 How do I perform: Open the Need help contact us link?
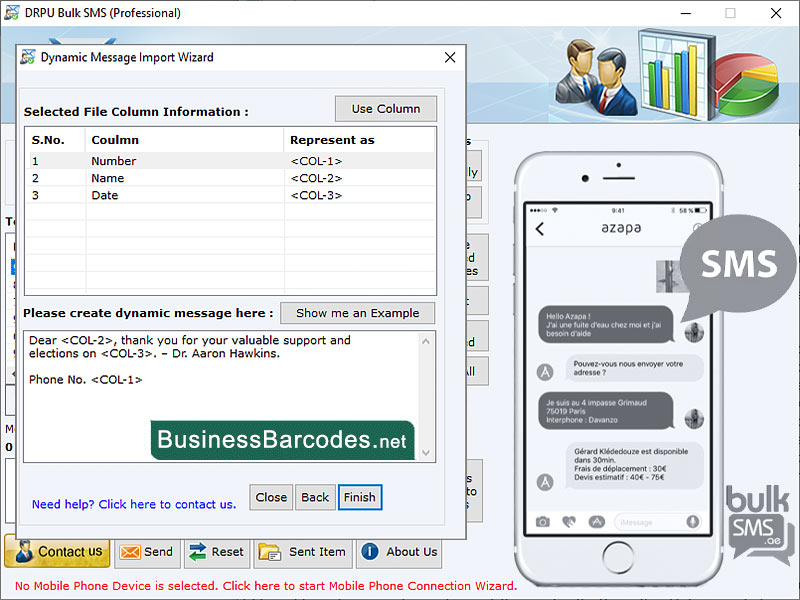tap(134, 504)
